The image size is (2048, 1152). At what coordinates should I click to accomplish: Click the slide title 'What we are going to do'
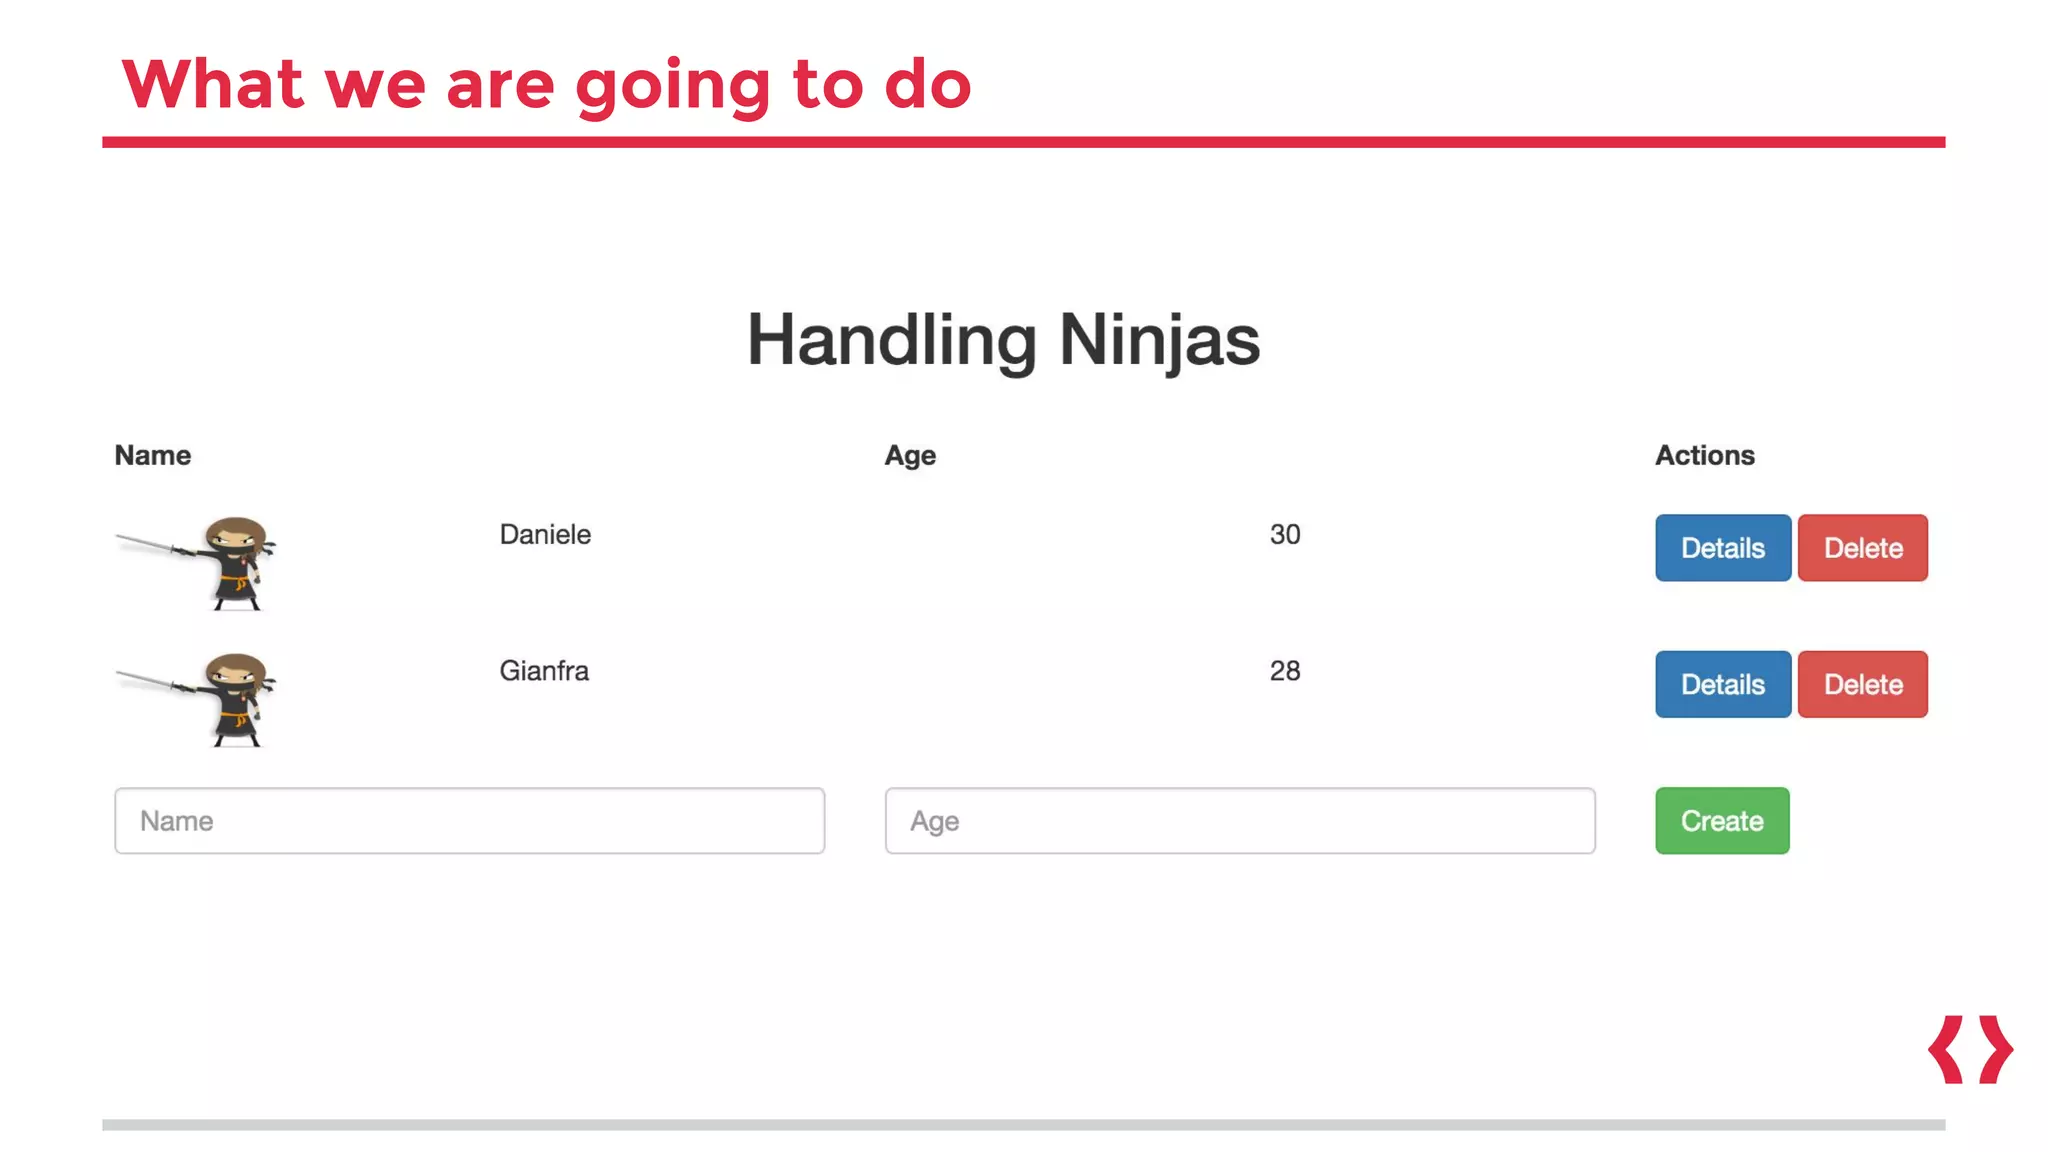point(546,84)
